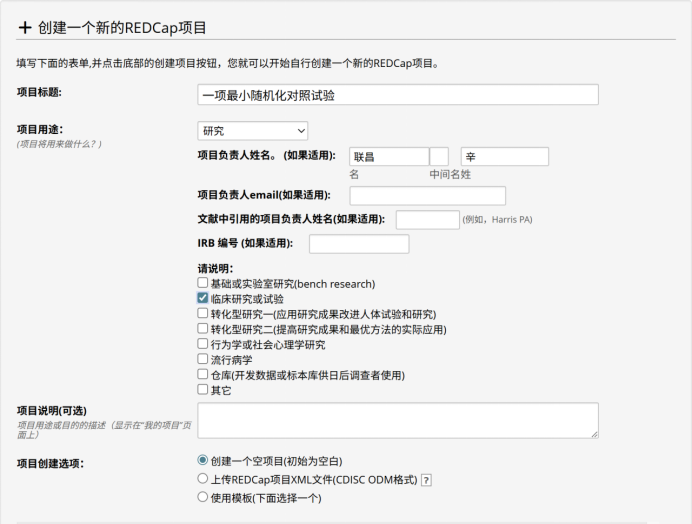Enable the 转化型研究二 checkbox

coord(203,328)
